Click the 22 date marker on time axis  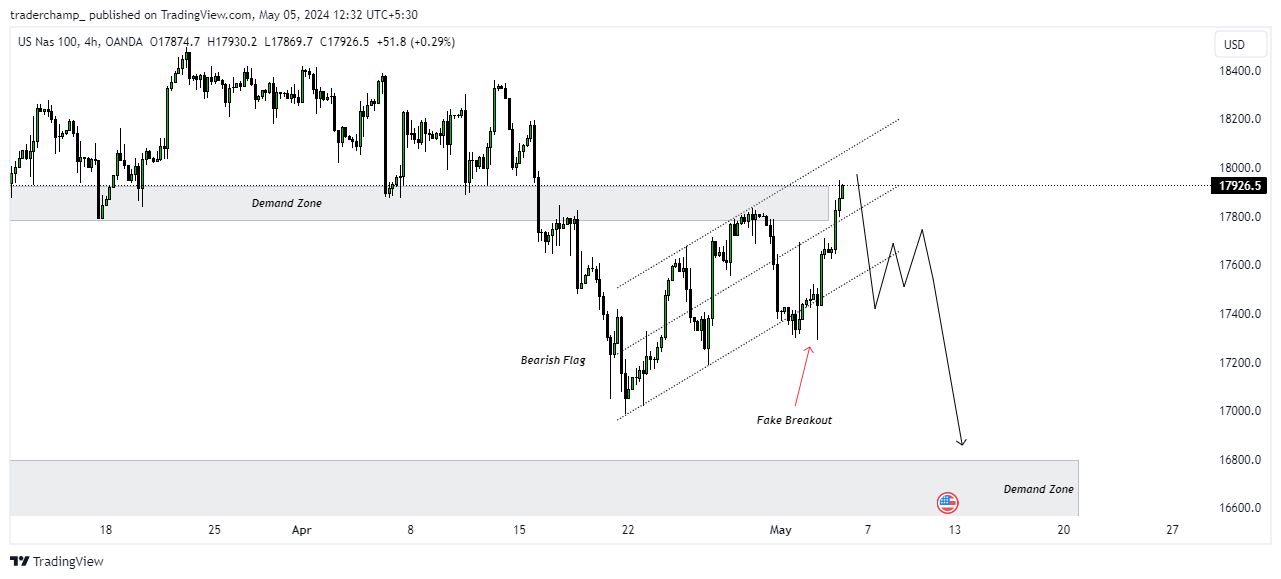pos(627,530)
